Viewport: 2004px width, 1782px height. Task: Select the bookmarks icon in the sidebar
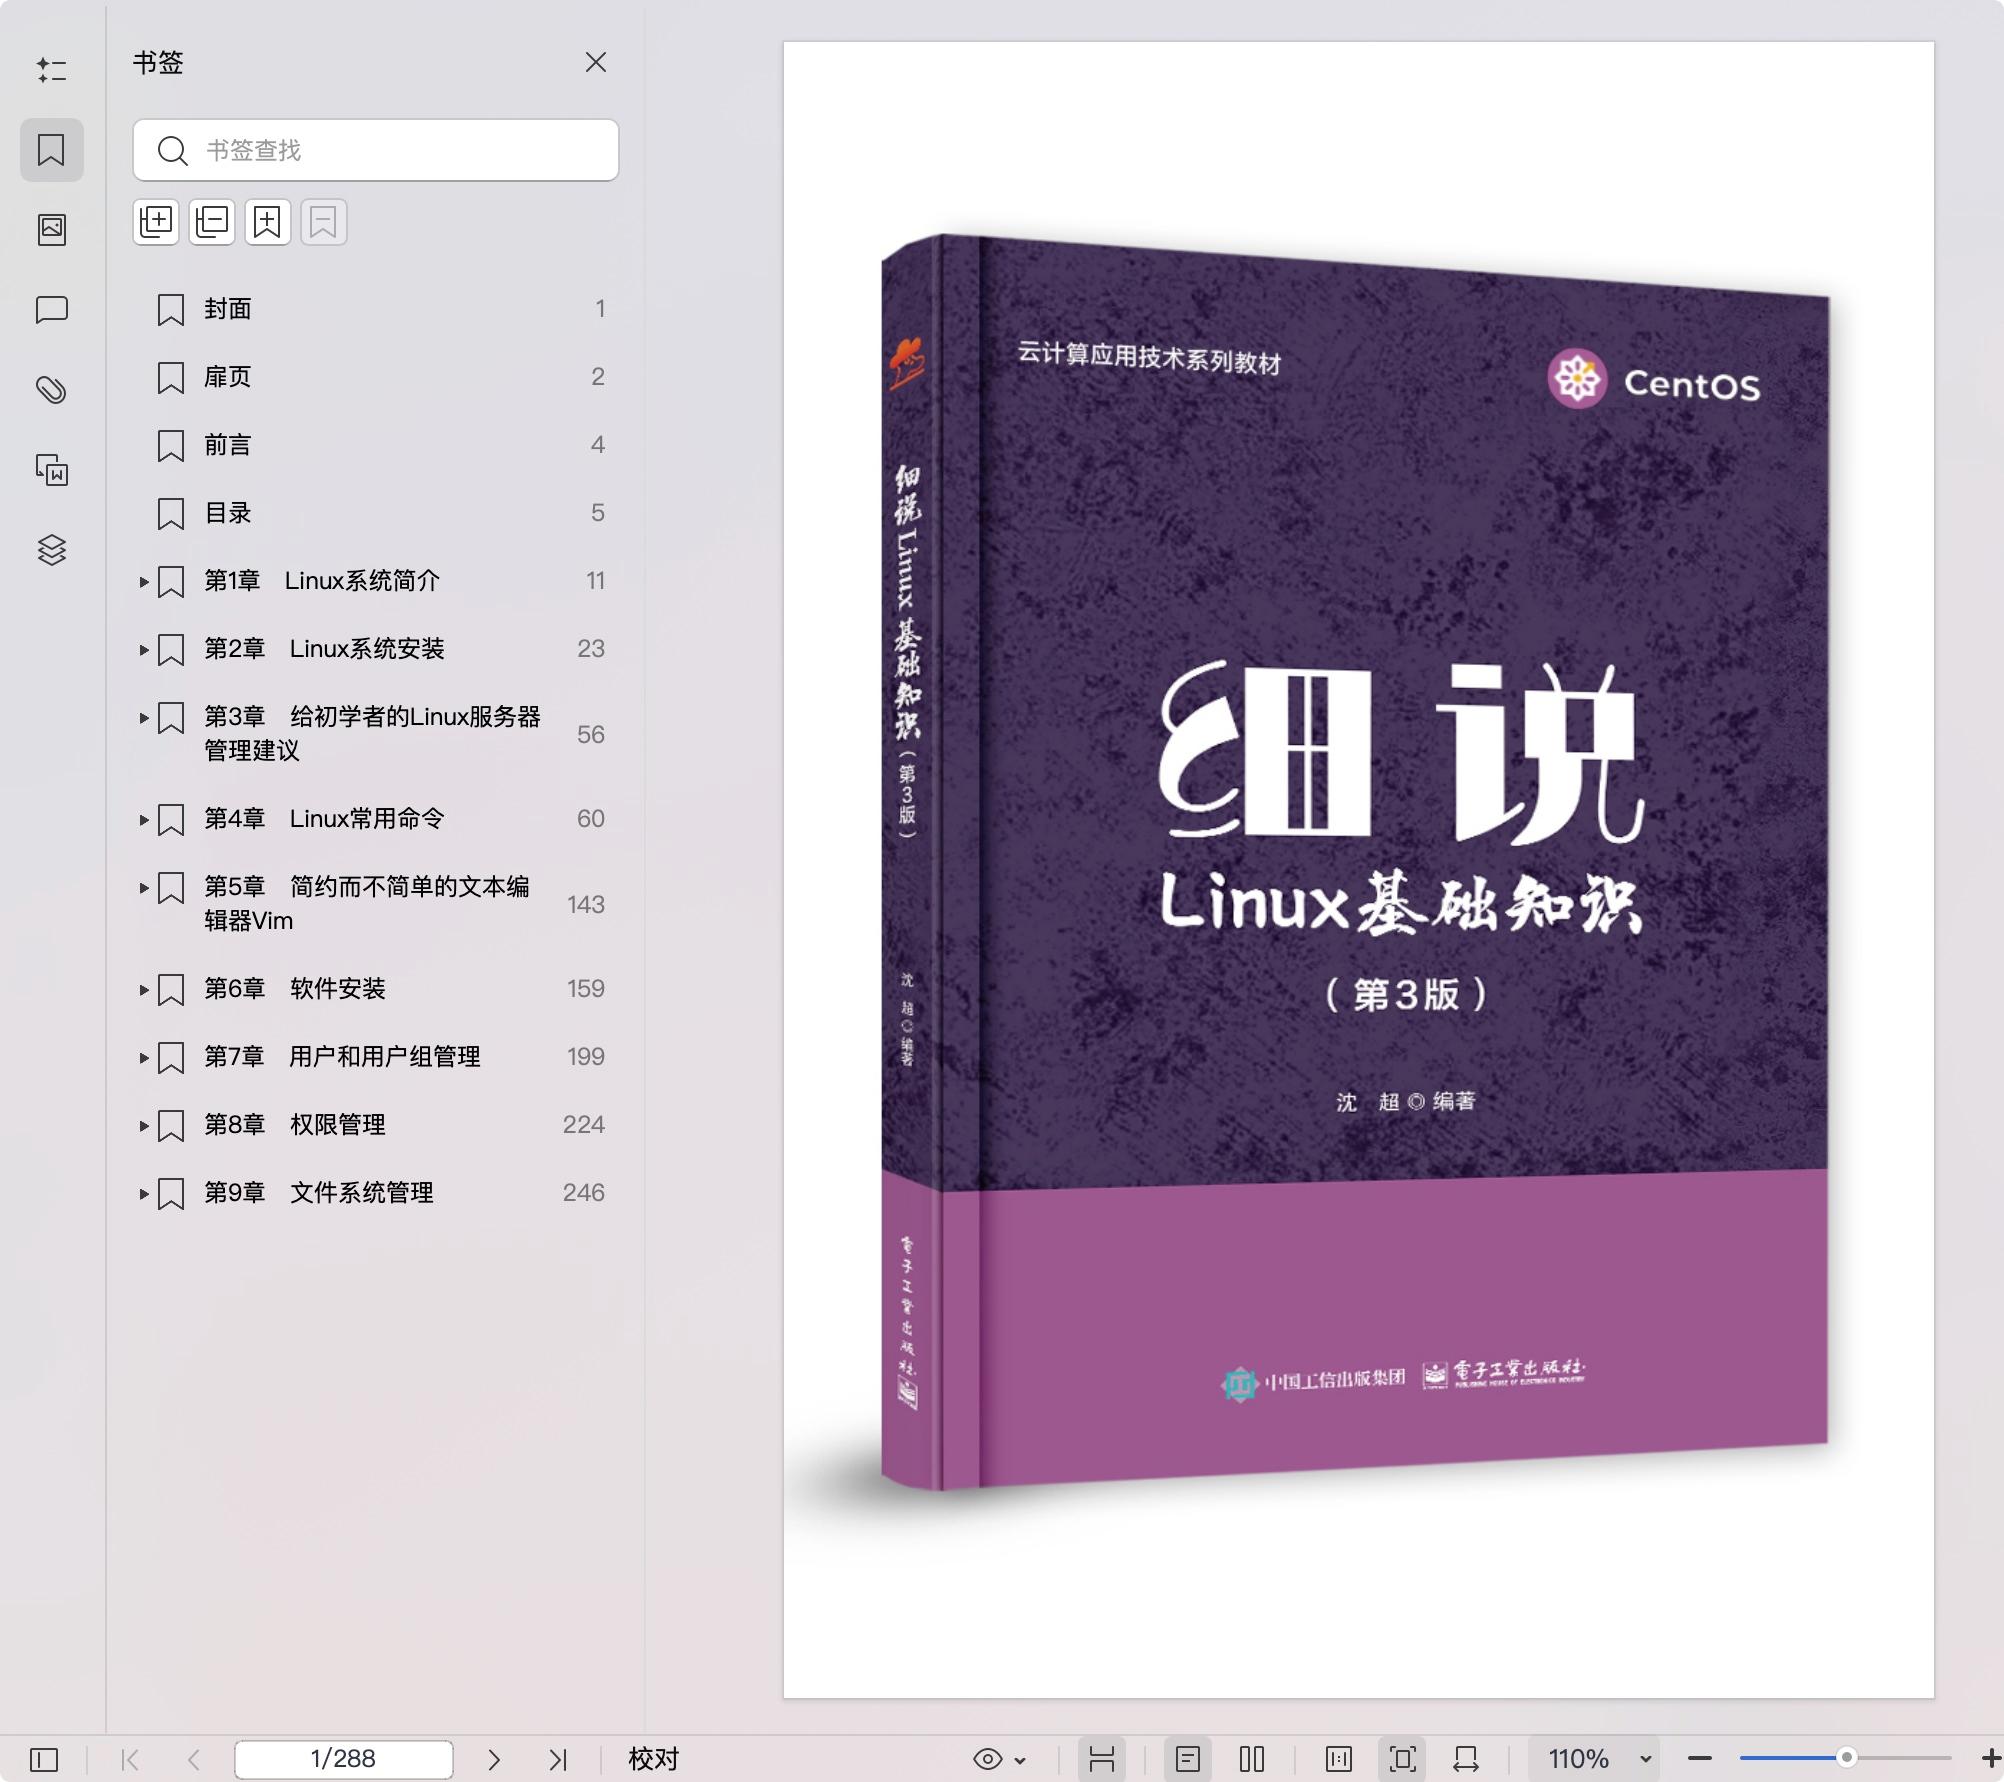pyautogui.click(x=51, y=150)
